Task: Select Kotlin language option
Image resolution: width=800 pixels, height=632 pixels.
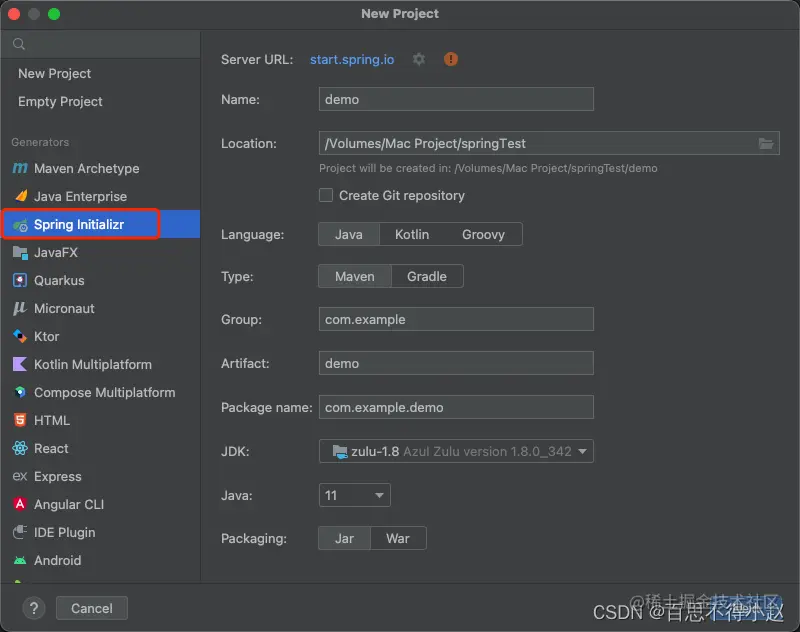Action: (412, 234)
